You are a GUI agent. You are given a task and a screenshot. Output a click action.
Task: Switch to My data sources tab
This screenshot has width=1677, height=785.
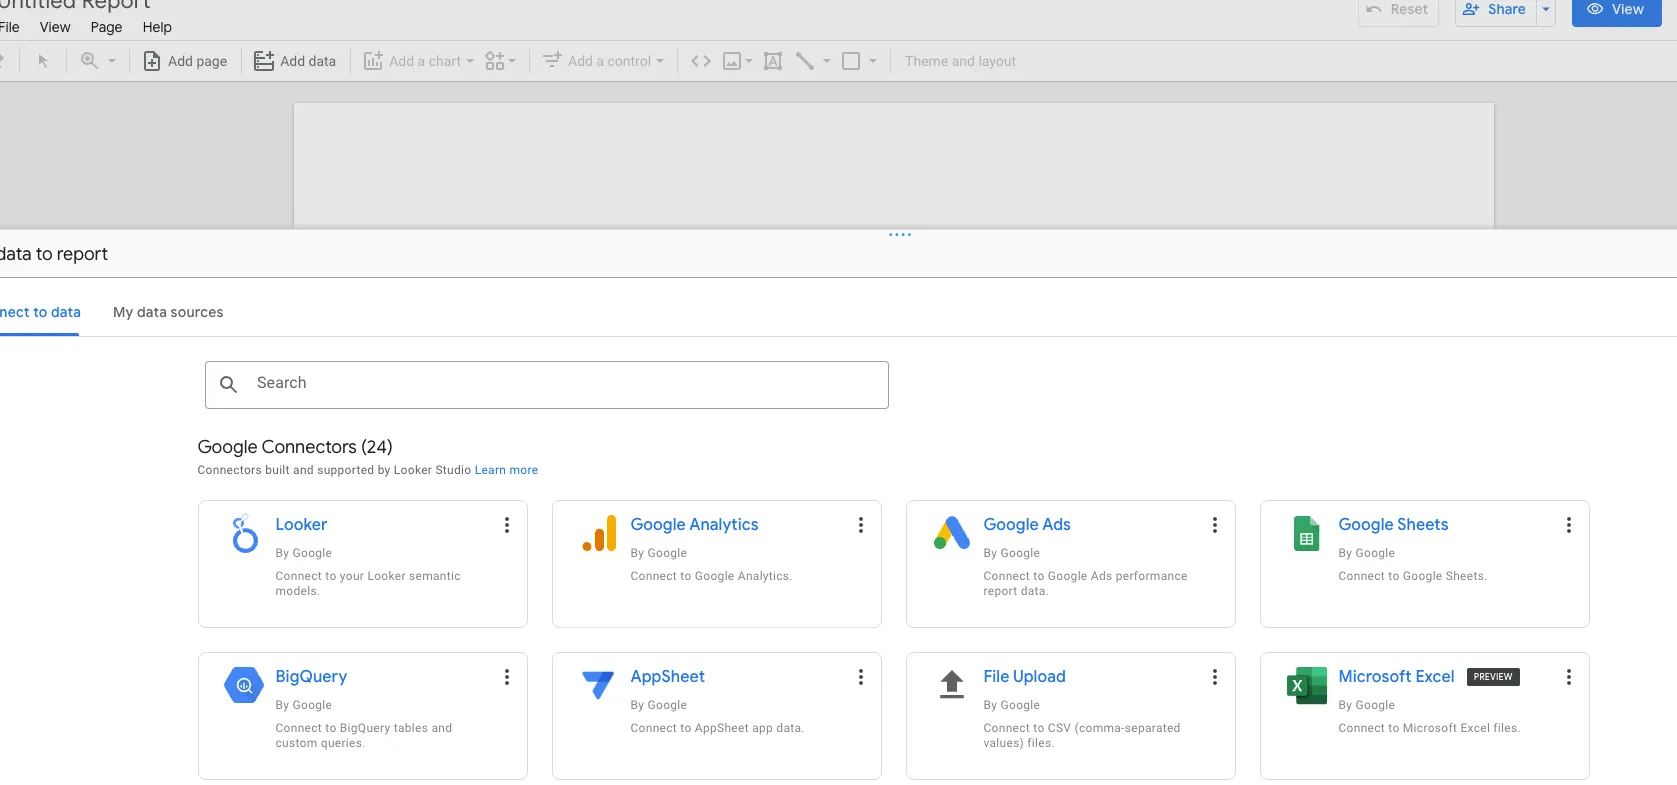pos(168,312)
